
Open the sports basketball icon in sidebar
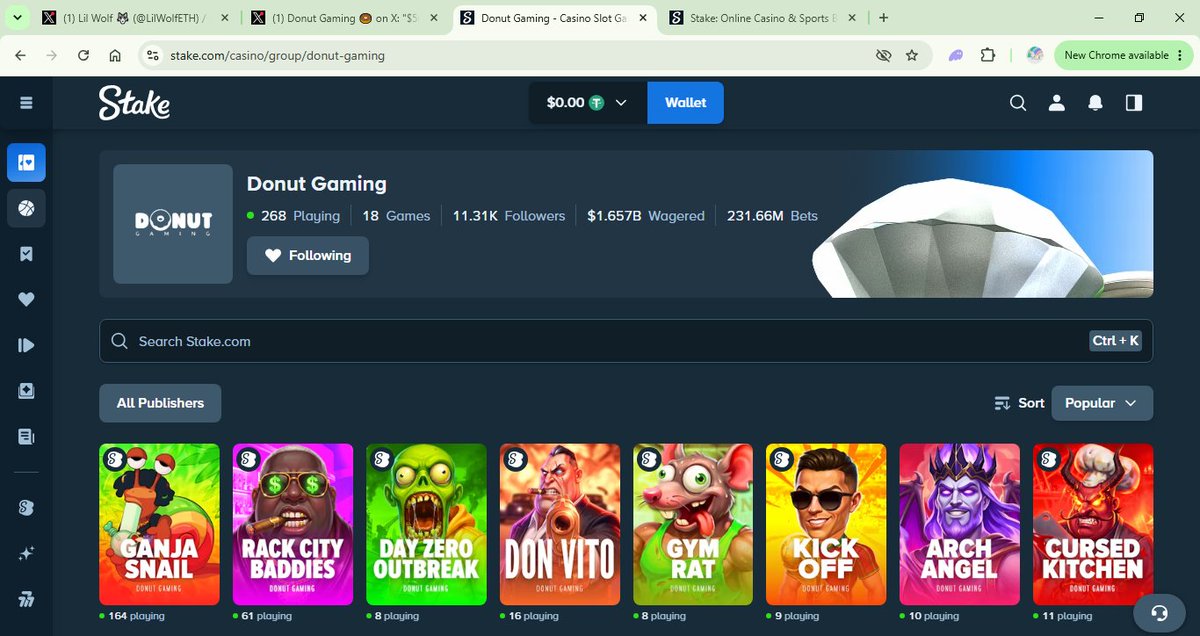[26, 208]
